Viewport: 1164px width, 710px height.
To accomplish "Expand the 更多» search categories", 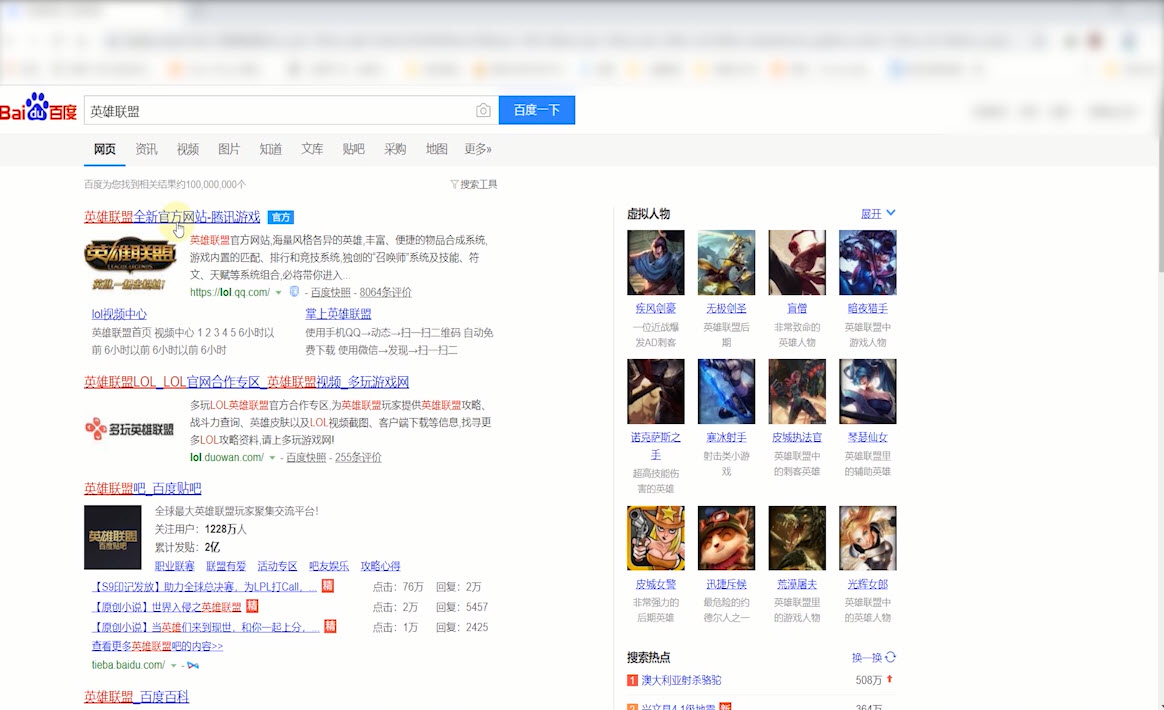I will point(478,149).
